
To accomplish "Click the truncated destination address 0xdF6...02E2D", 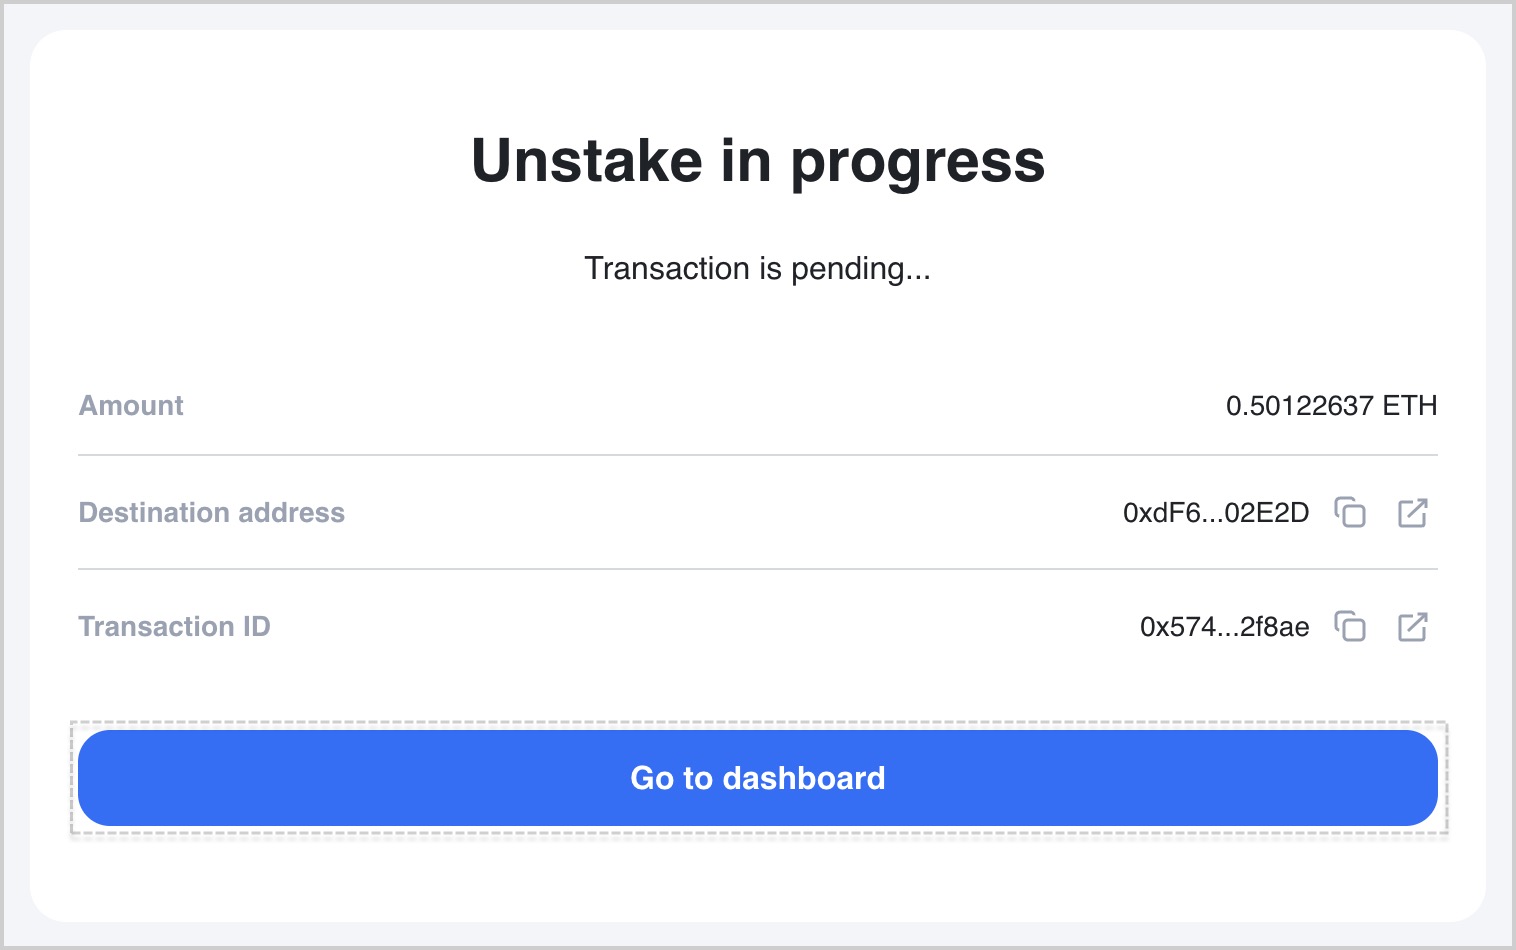I will [x=1216, y=513].
